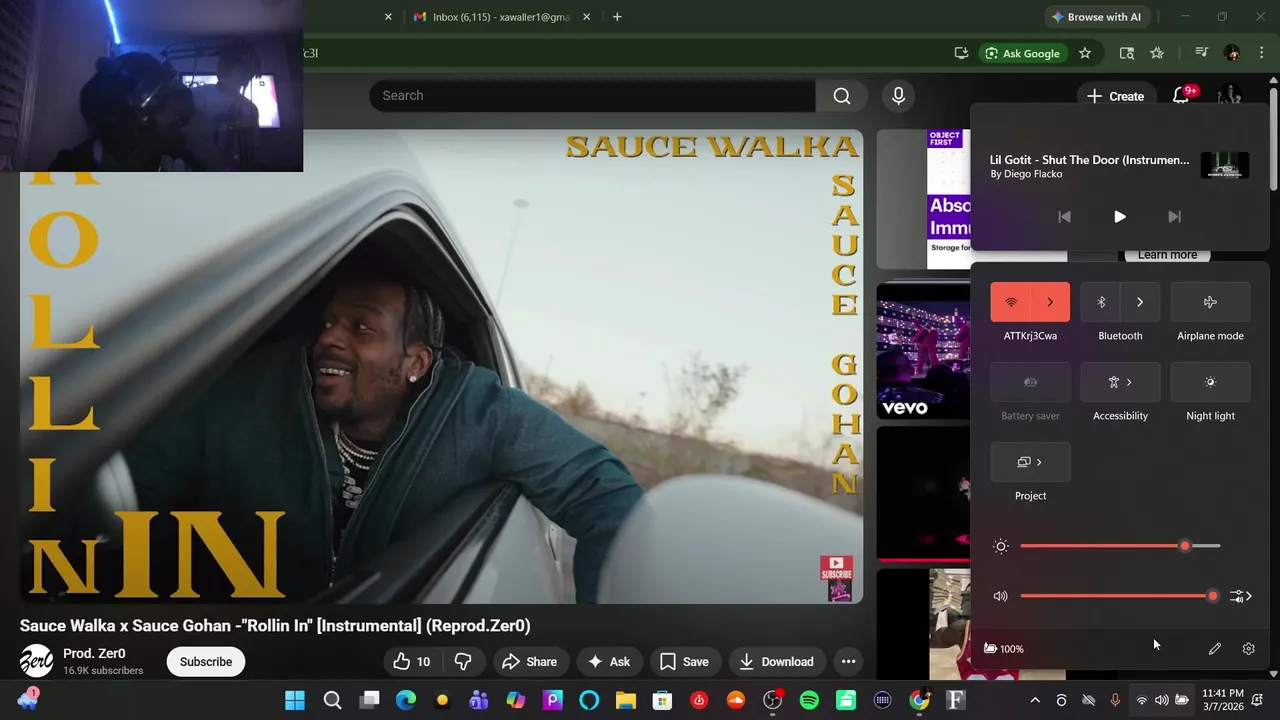The width and height of the screenshot is (1280, 720).
Task: Save video to playlist
Action: click(684, 662)
